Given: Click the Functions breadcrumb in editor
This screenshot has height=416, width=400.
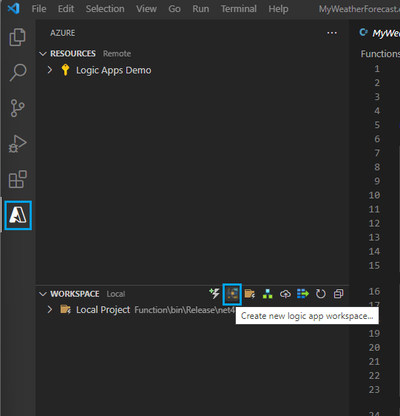Looking at the screenshot, I should pyautogui.click(x=380, y=54).
